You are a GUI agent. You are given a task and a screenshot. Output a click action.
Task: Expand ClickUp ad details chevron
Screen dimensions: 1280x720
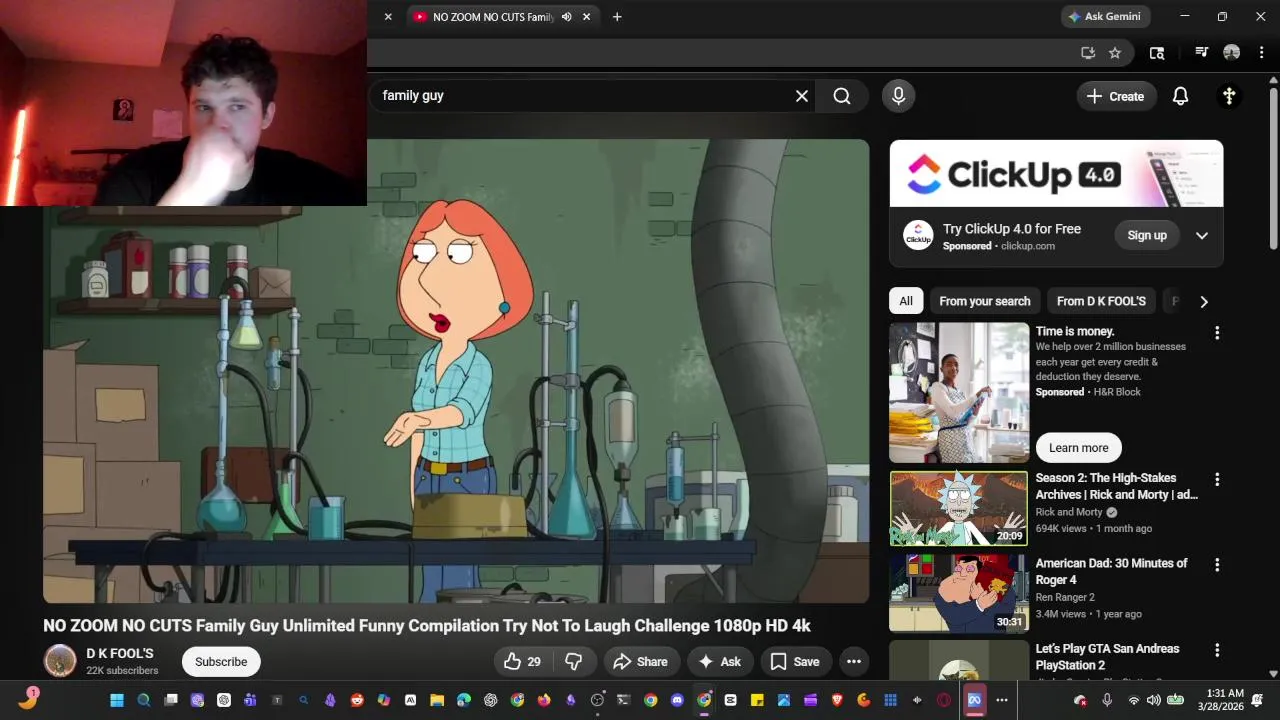pos(1202,235)
